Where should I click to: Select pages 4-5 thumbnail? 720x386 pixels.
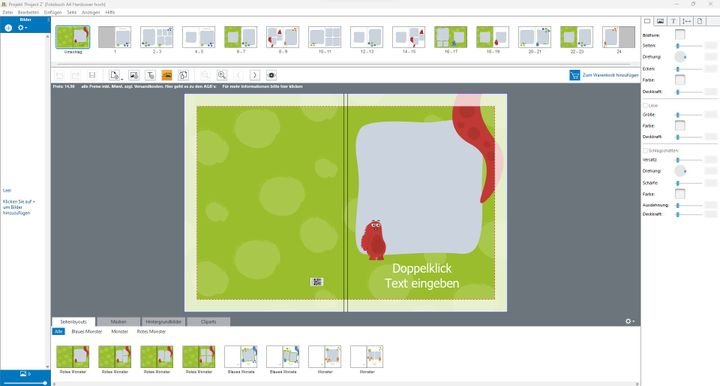click(199, 37)
